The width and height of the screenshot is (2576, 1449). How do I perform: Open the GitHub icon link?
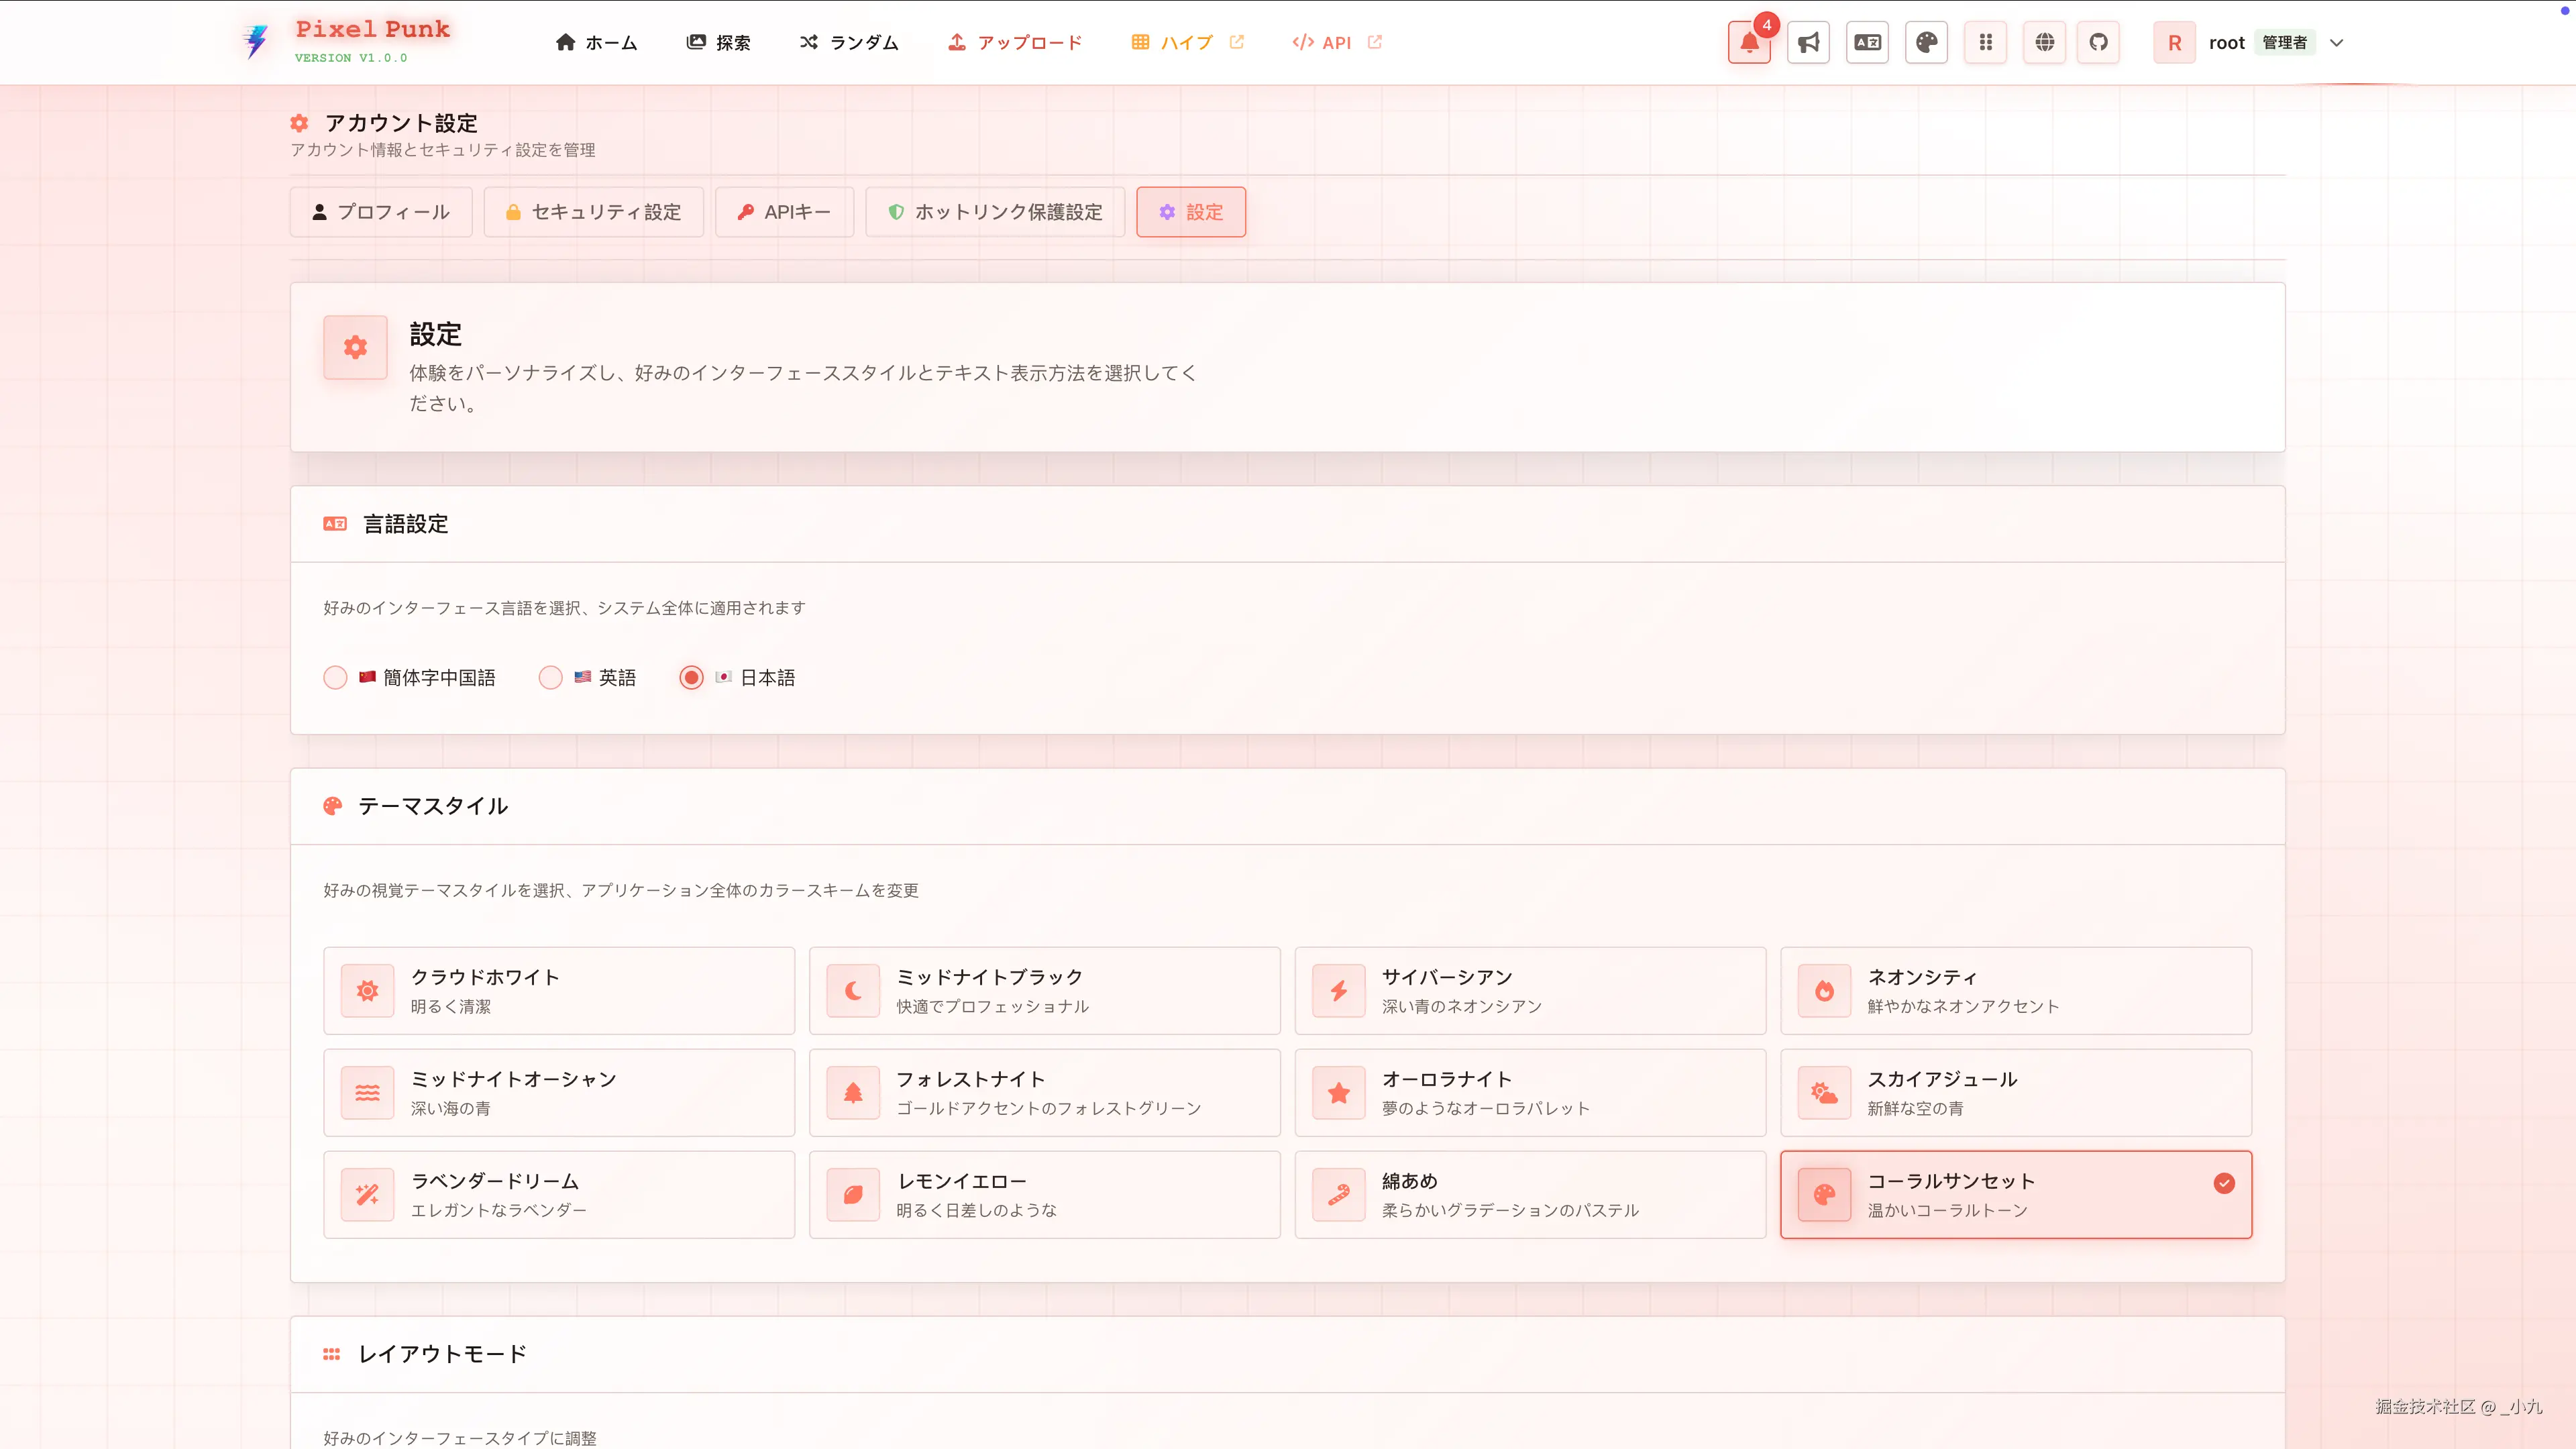pos(2098,43)
